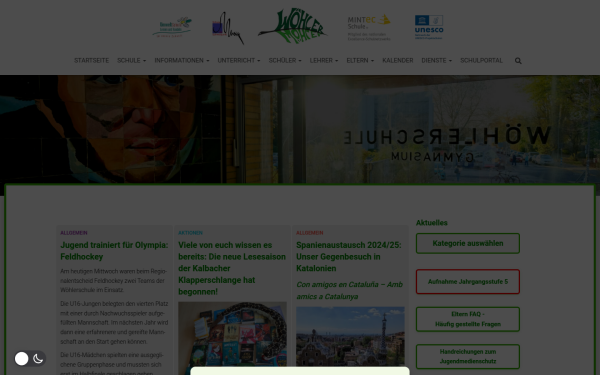Viewport: 600px width, 375px height.
Task: Open the Schulportal link
Action: (481, 60)
